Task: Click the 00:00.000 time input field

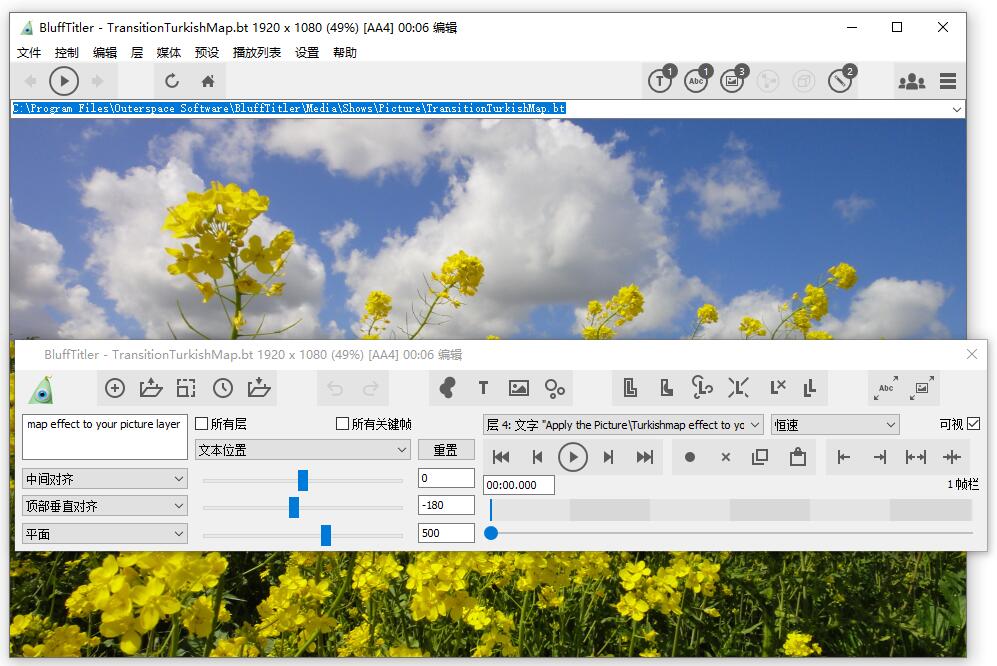Action: point(517,484)
